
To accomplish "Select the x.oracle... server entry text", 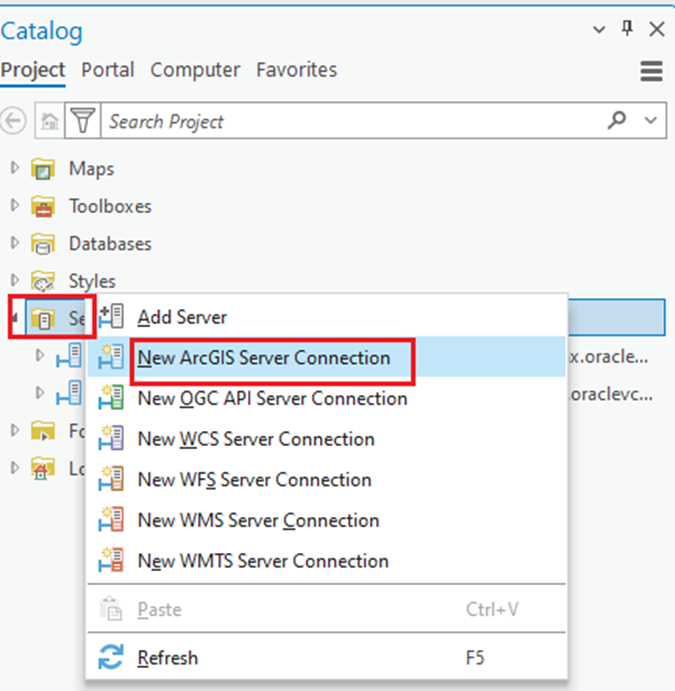I will (608, 356).
